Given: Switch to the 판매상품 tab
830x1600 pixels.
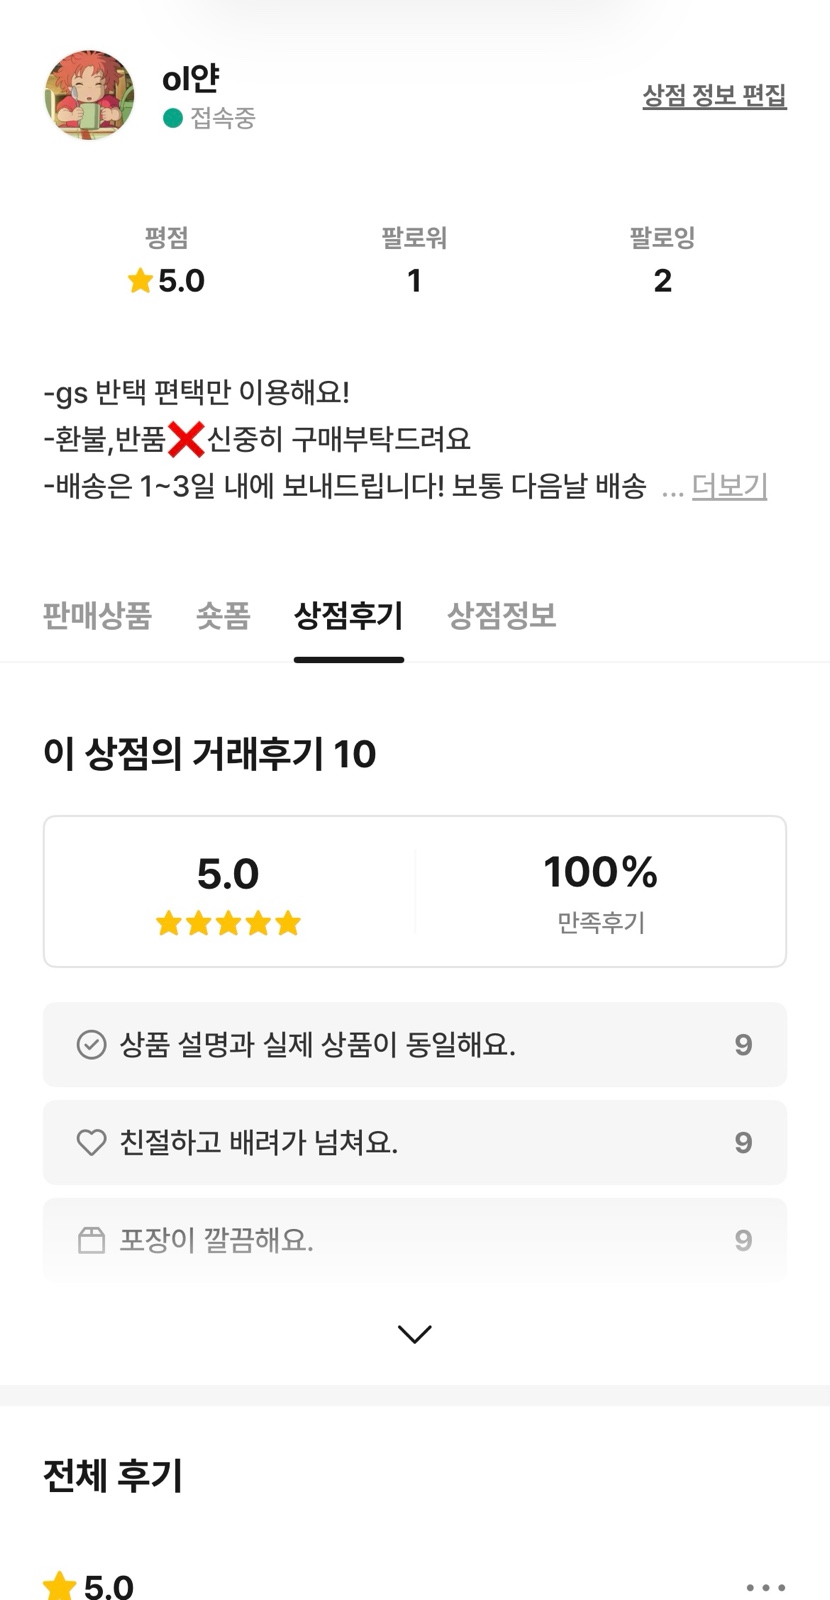Looking at the screenshot, I should pos(97,615).
